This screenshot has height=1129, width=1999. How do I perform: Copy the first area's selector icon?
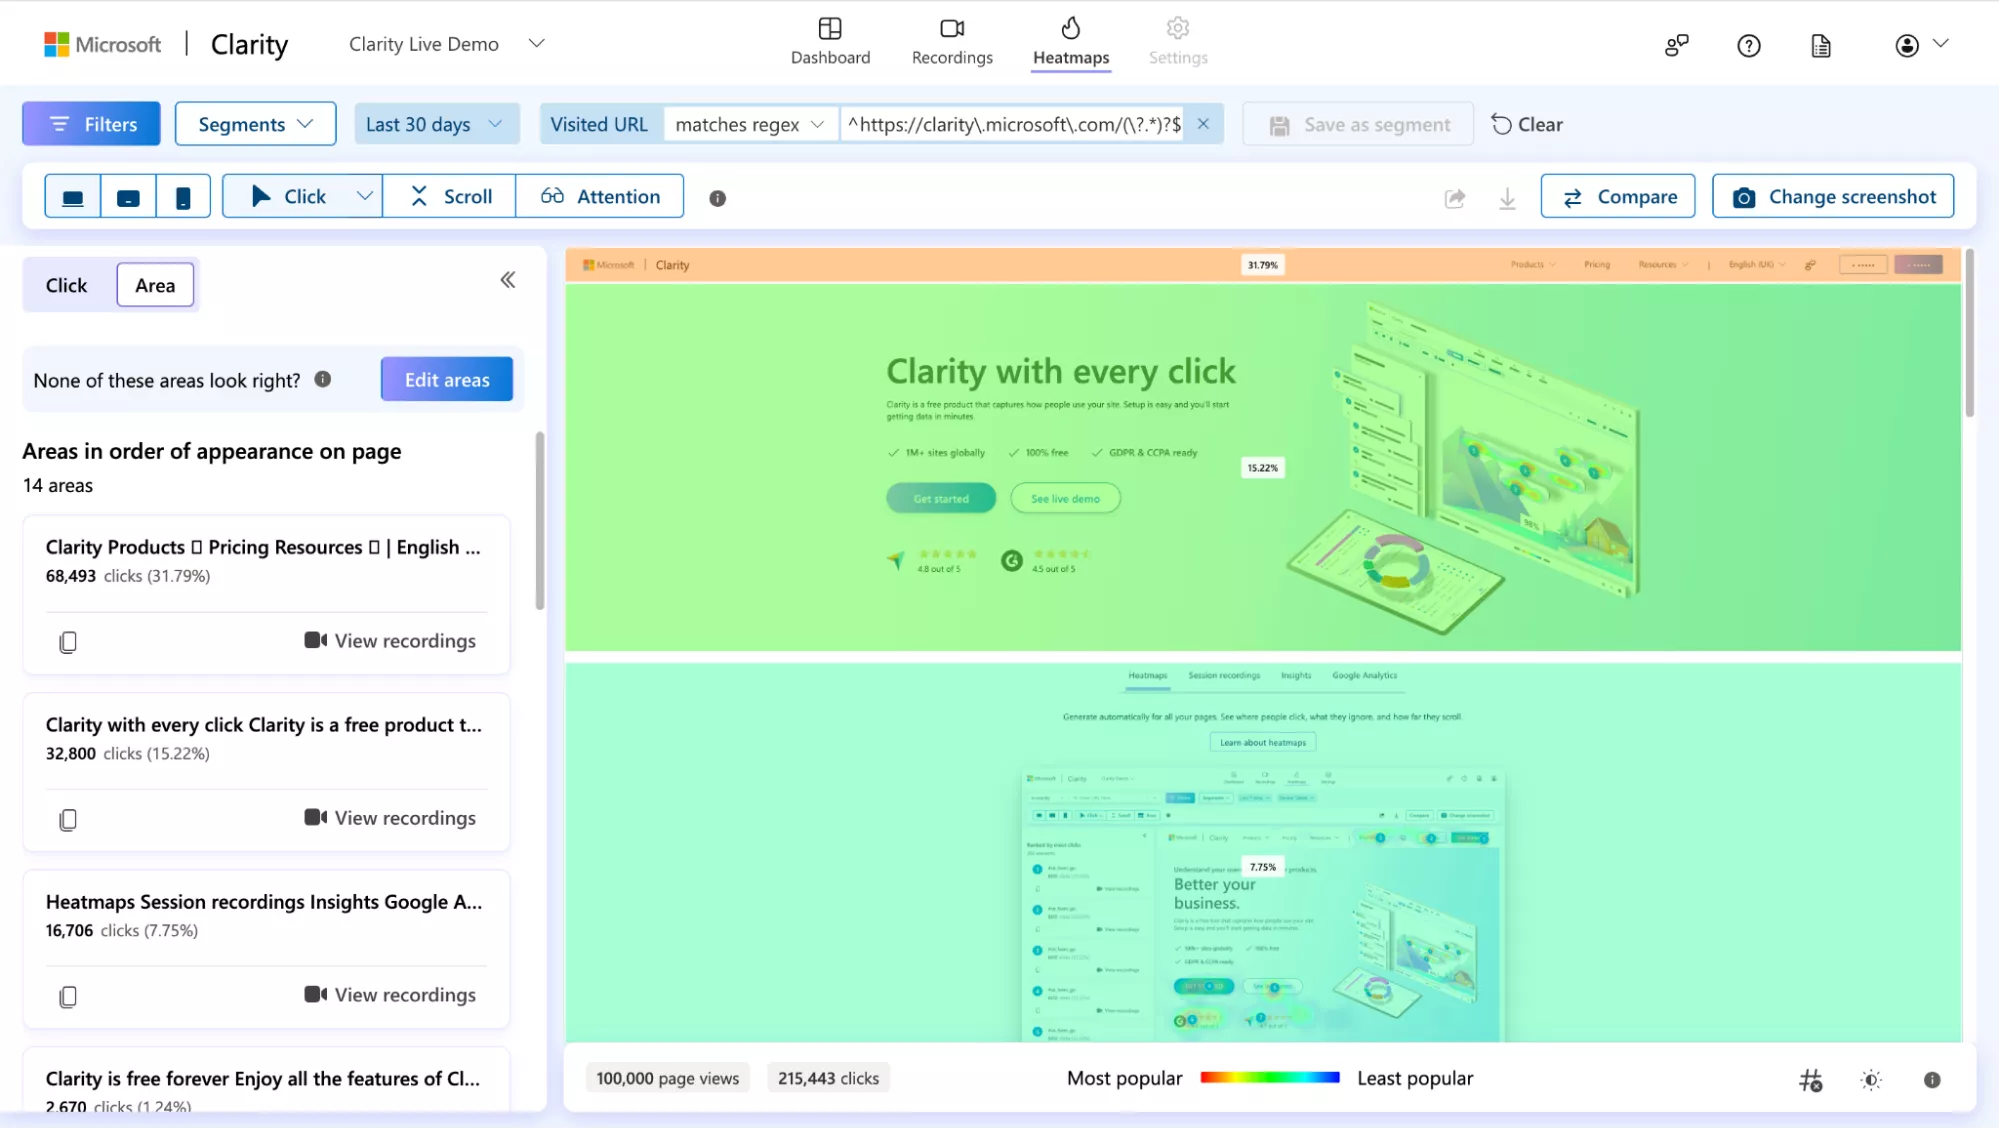tap(68, 642)
